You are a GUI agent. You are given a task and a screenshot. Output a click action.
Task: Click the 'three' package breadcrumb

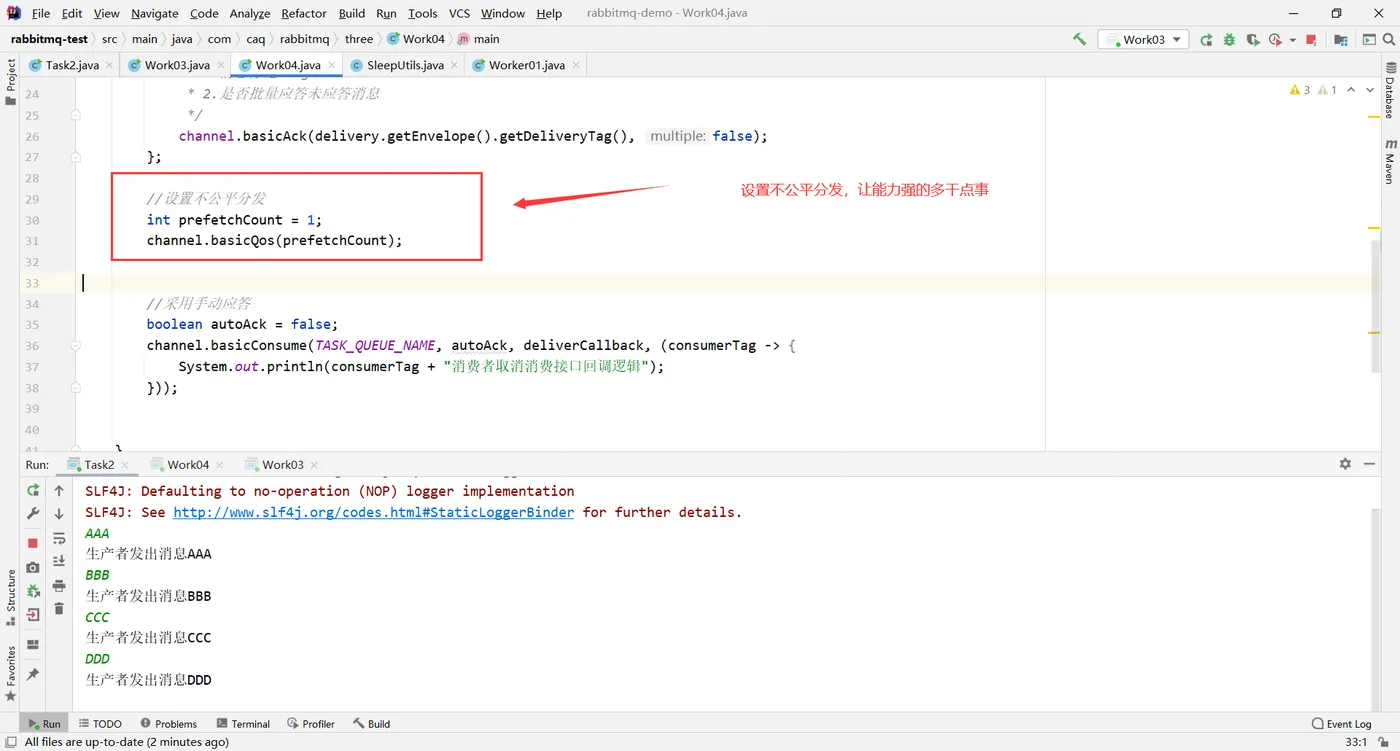point(359,39)
